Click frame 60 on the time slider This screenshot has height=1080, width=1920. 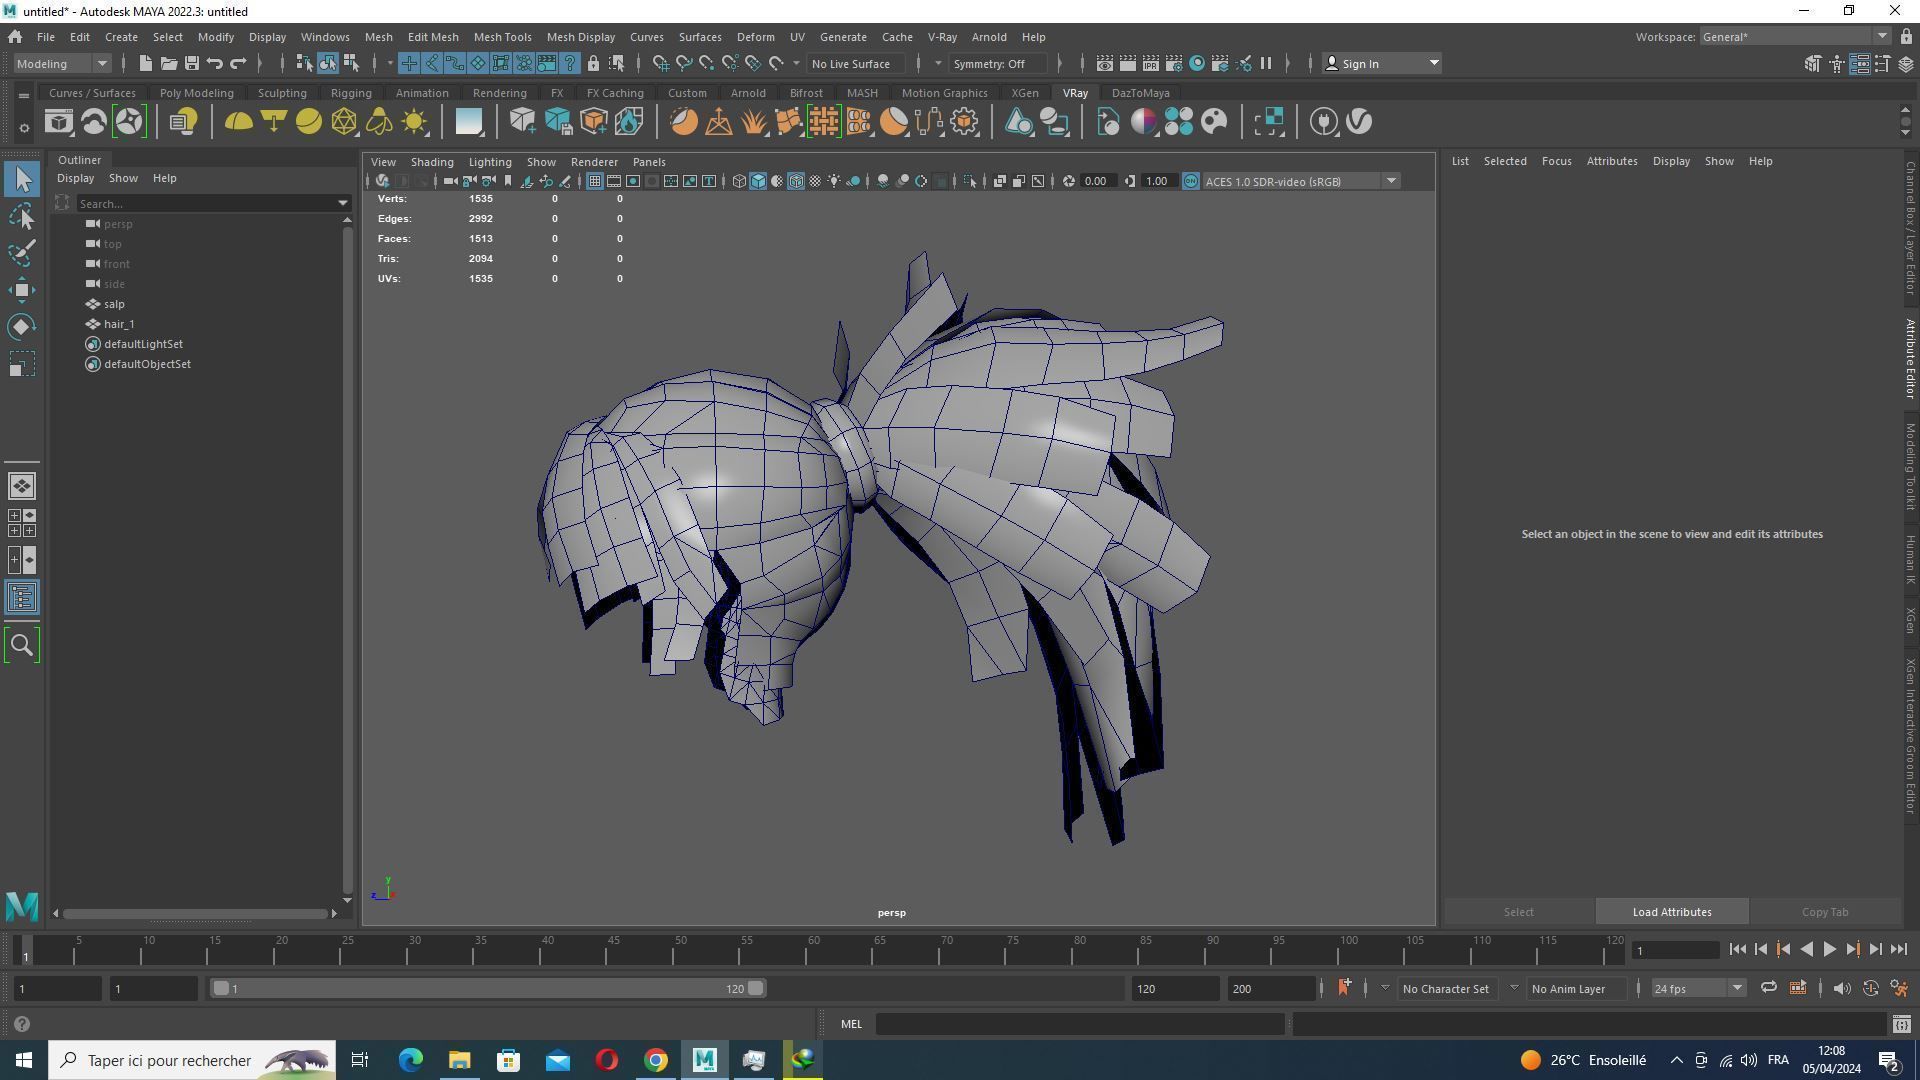click(813, 950)
